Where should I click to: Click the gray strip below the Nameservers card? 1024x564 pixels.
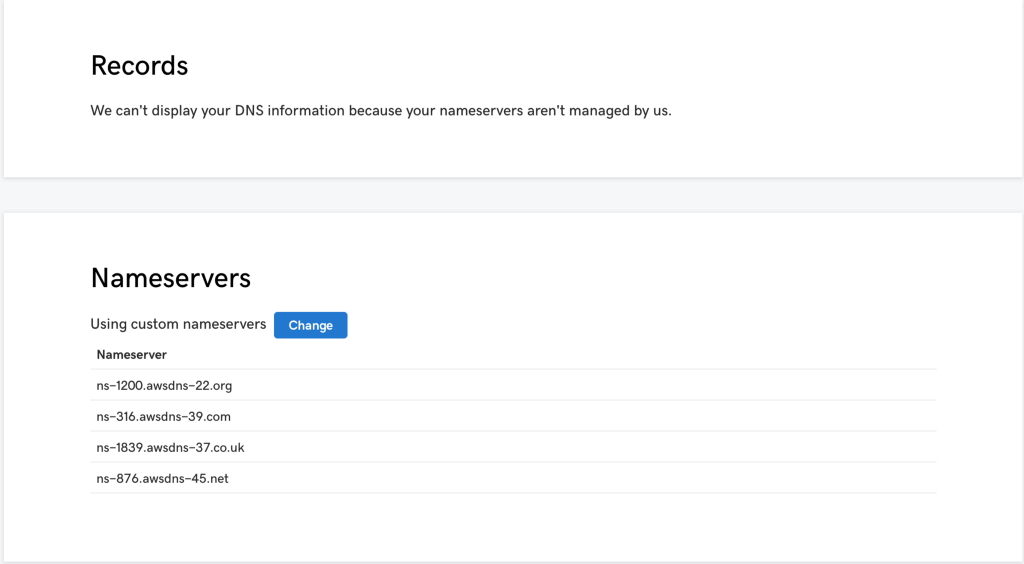512,562
